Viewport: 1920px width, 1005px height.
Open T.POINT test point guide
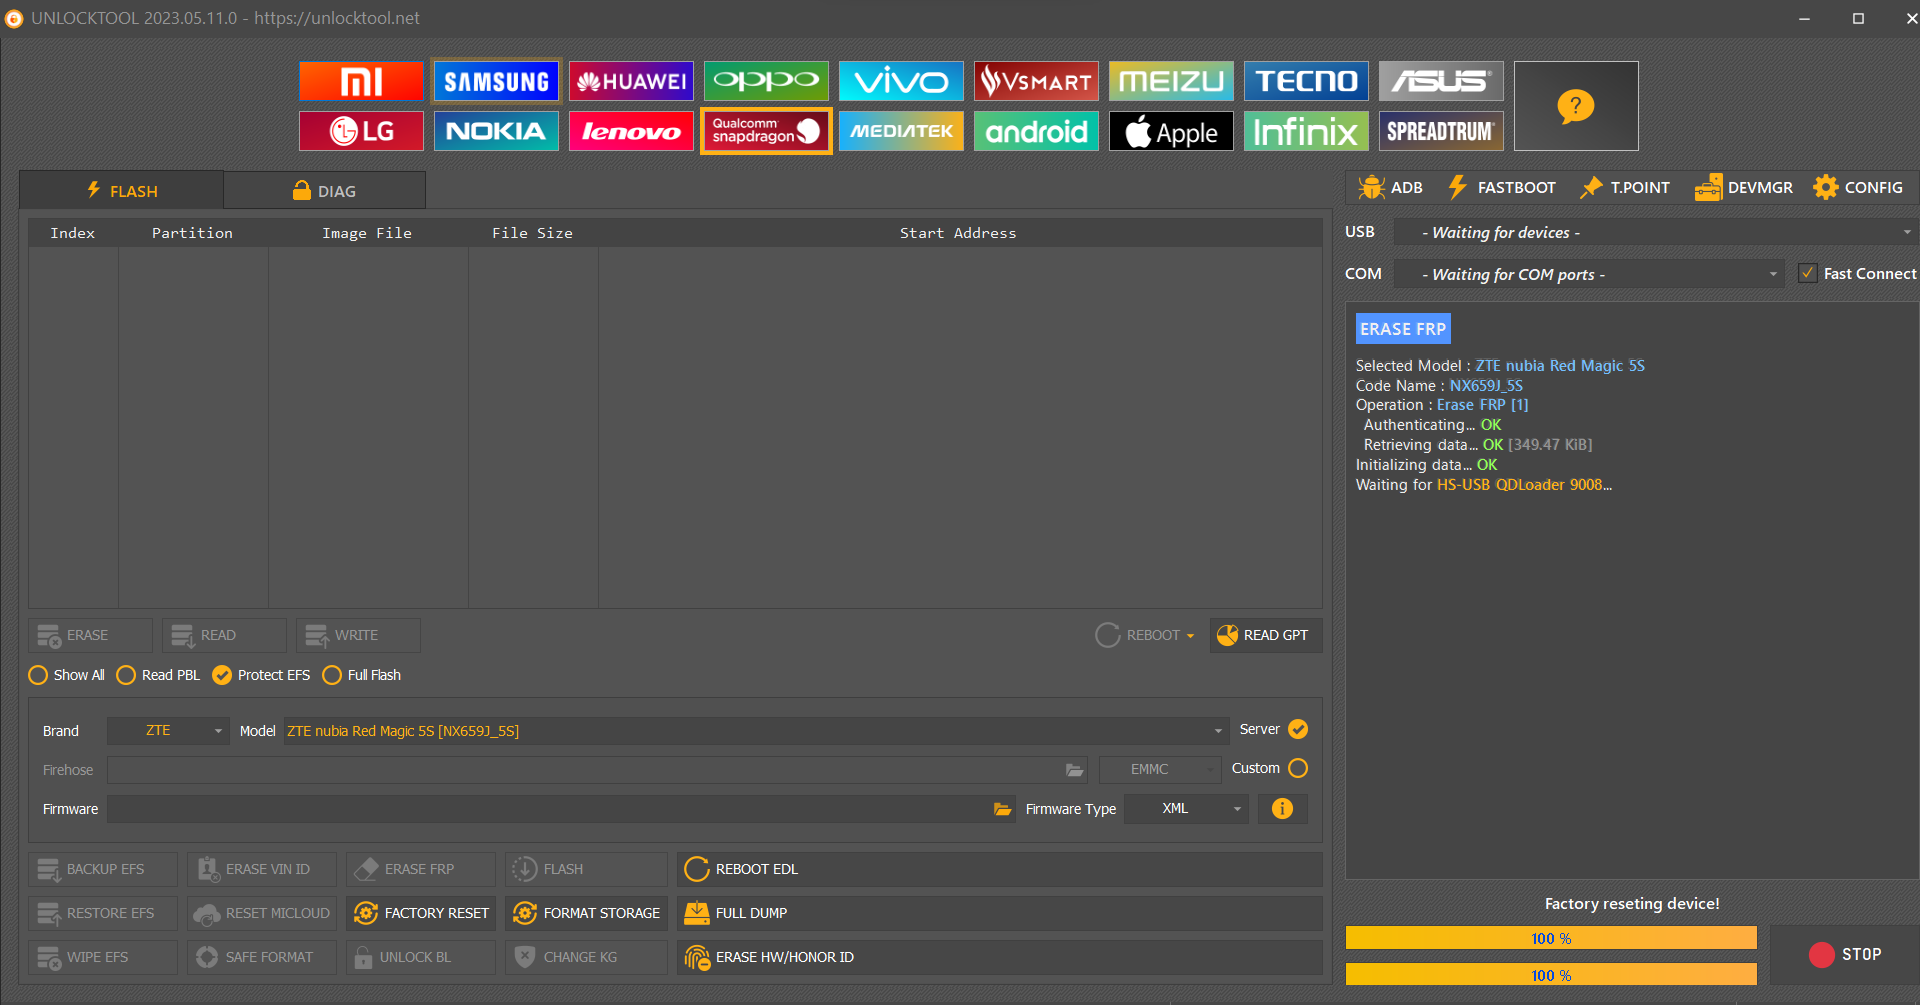(x=1625, y=187)
